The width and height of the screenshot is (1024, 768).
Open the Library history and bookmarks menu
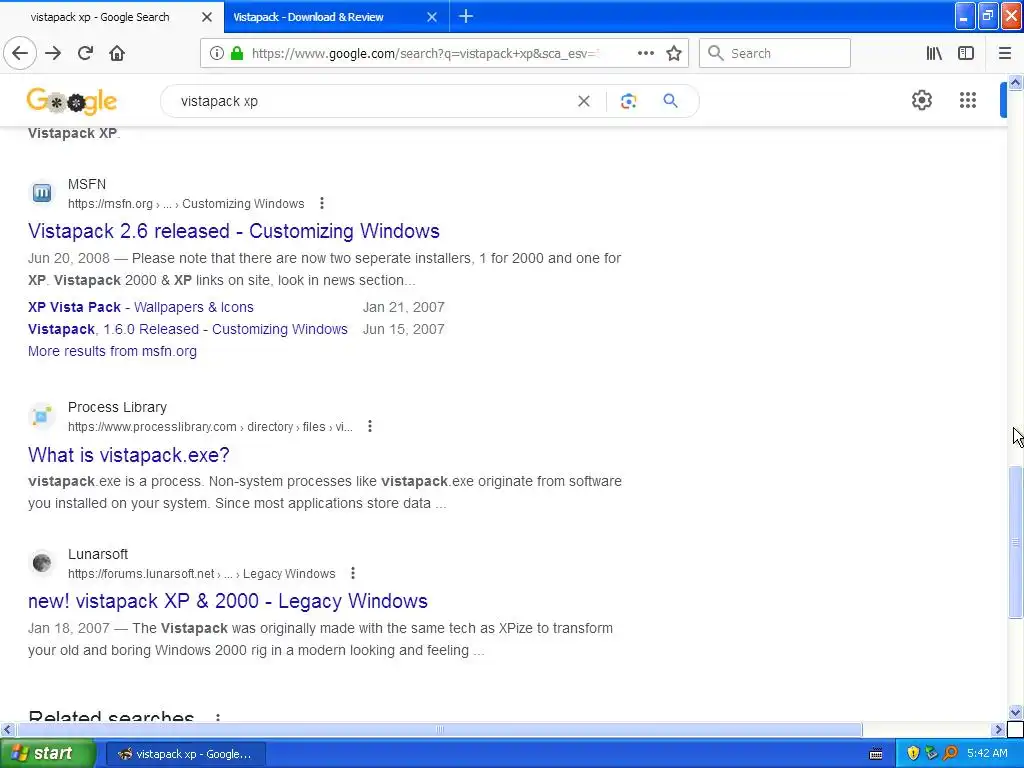[934, 53]
